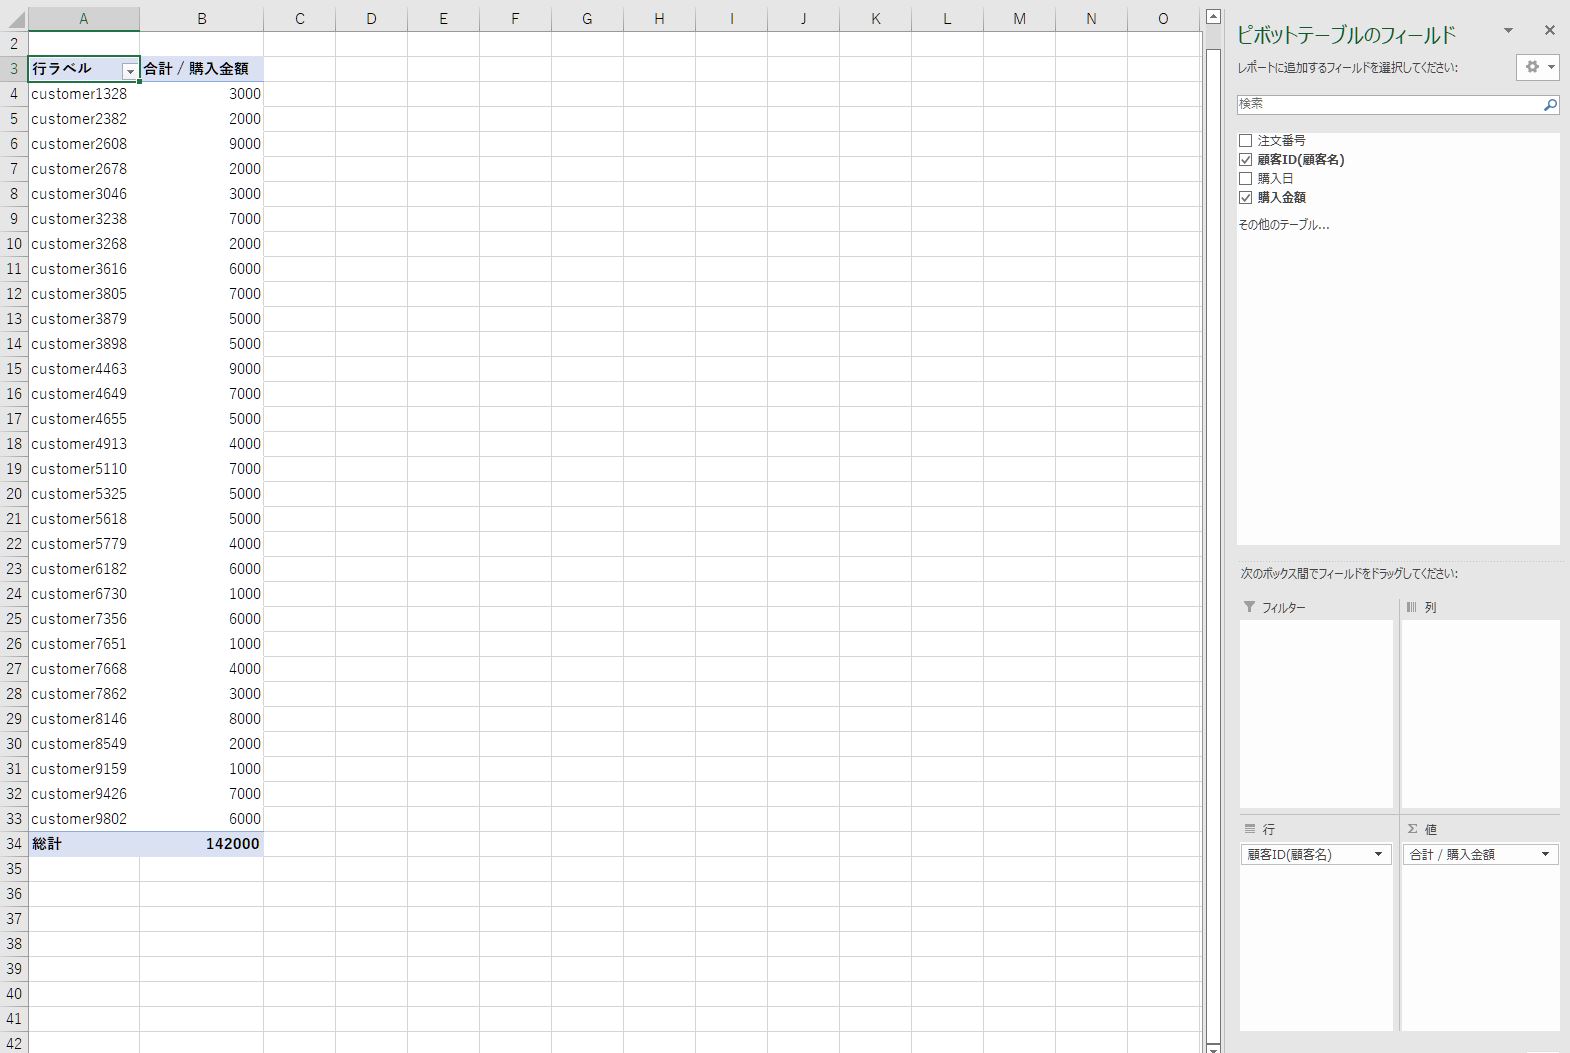This screenshot has width=1570, height=1053.
Task: Select the row 34 header
Action: 14,844
